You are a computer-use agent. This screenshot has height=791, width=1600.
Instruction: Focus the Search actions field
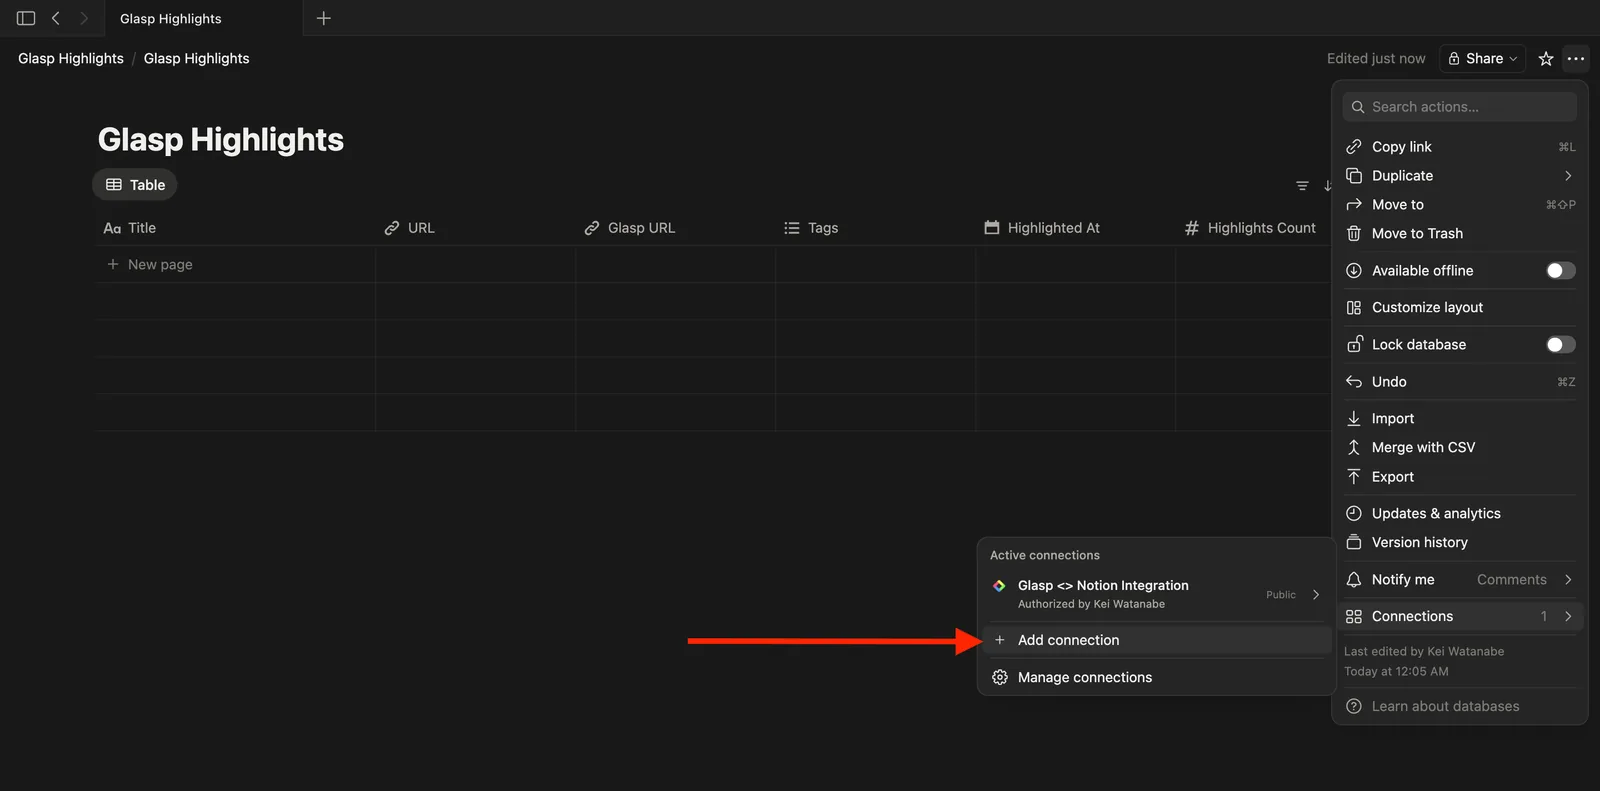click(x=1460, y=107)
